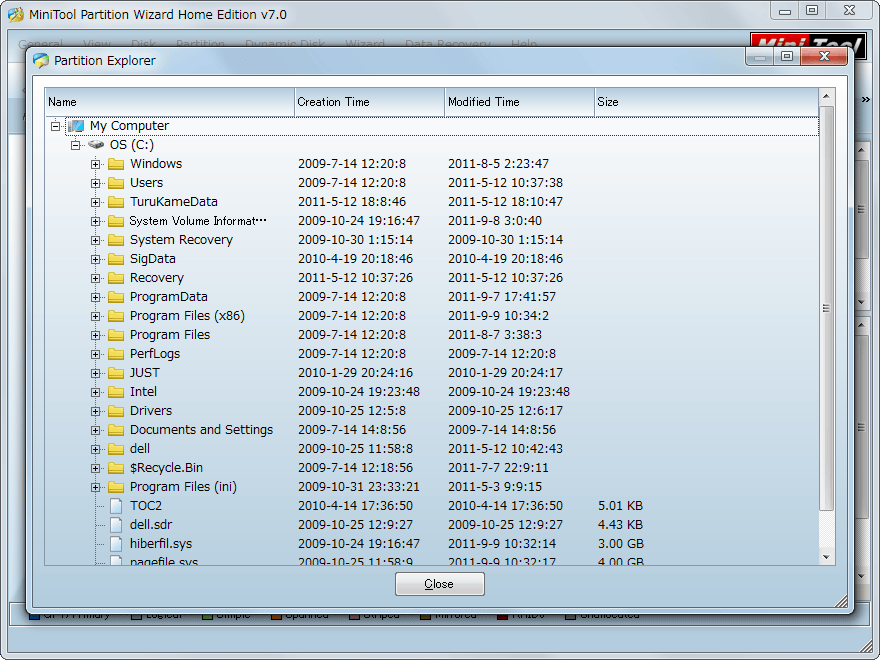Click modified time 2011-7-7 22:9:11
Viewport: 880px width, 660px height.
coord(498,468)
